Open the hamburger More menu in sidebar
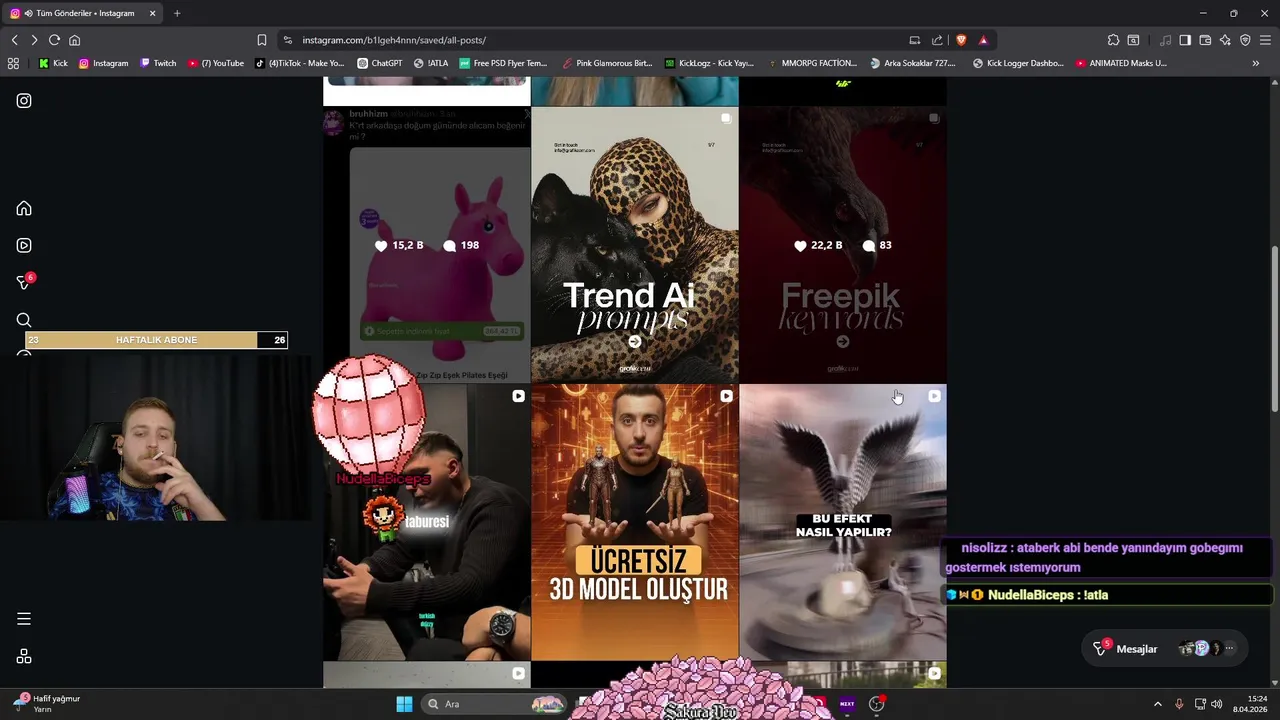 [24, 619]
